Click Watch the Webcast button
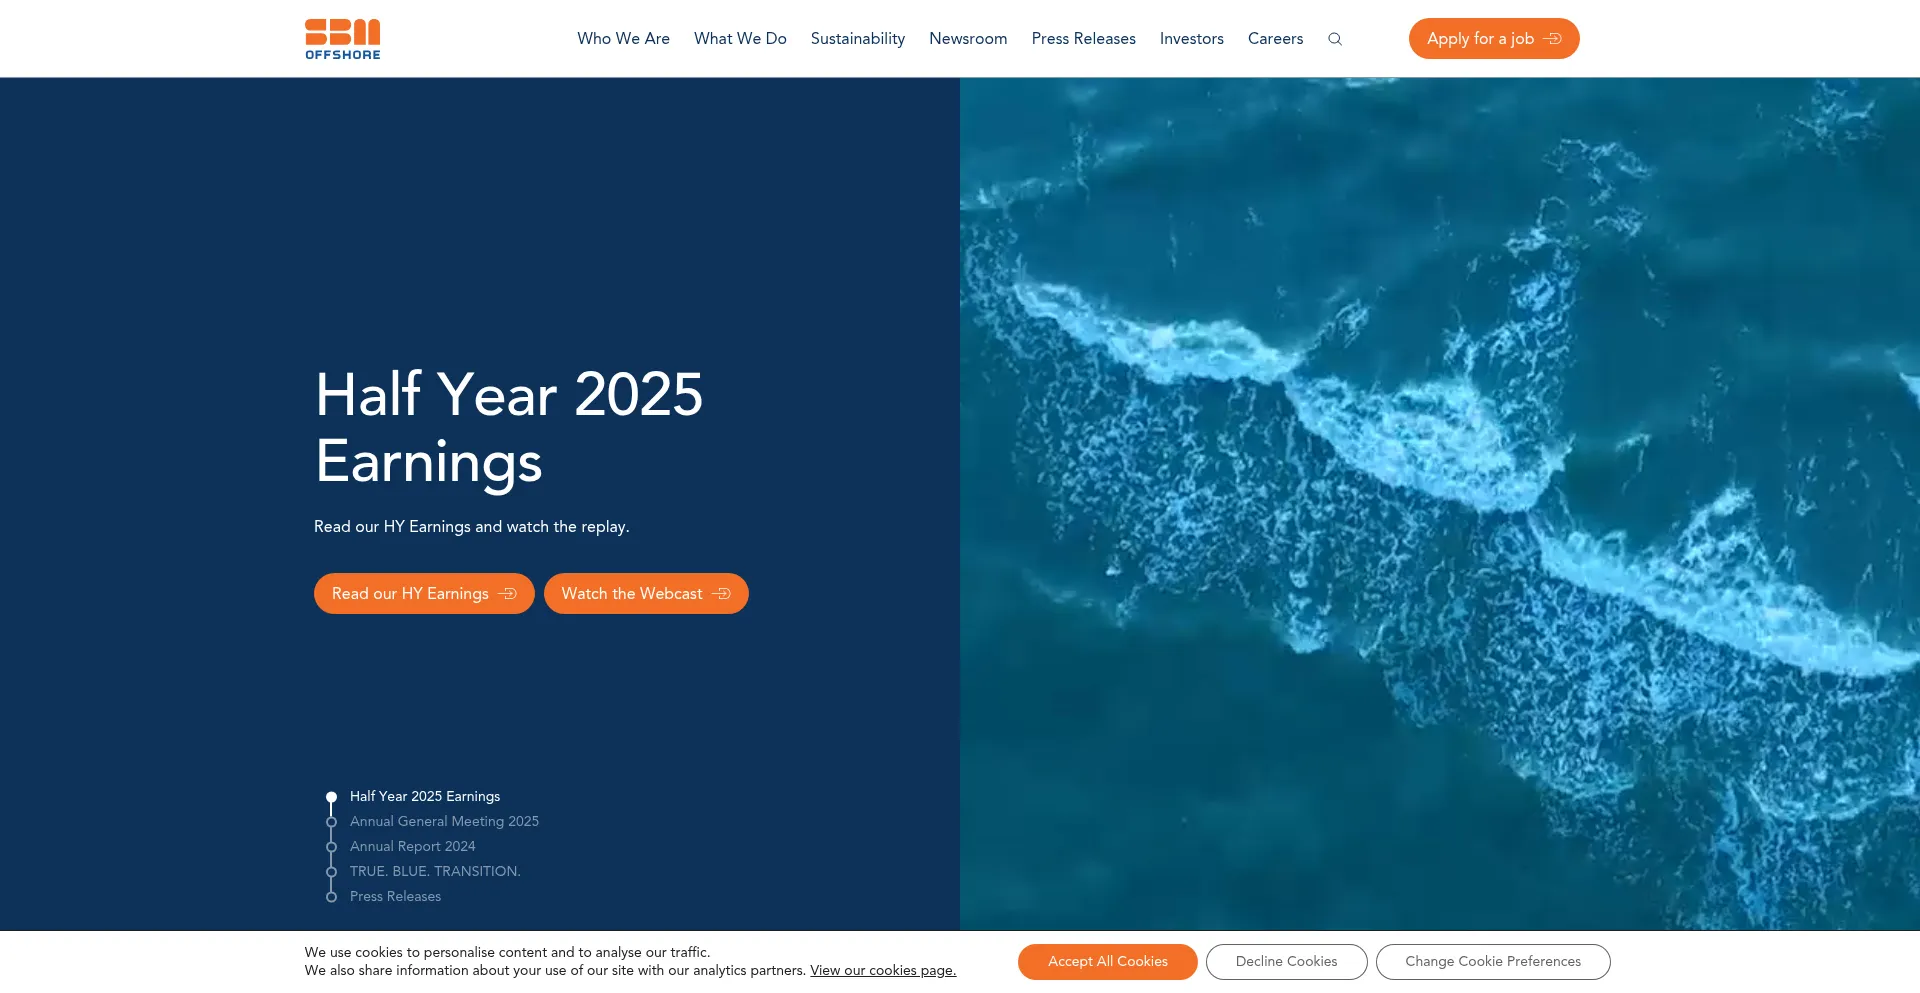This screenshot has width=1920, height=993. point(645,593)
